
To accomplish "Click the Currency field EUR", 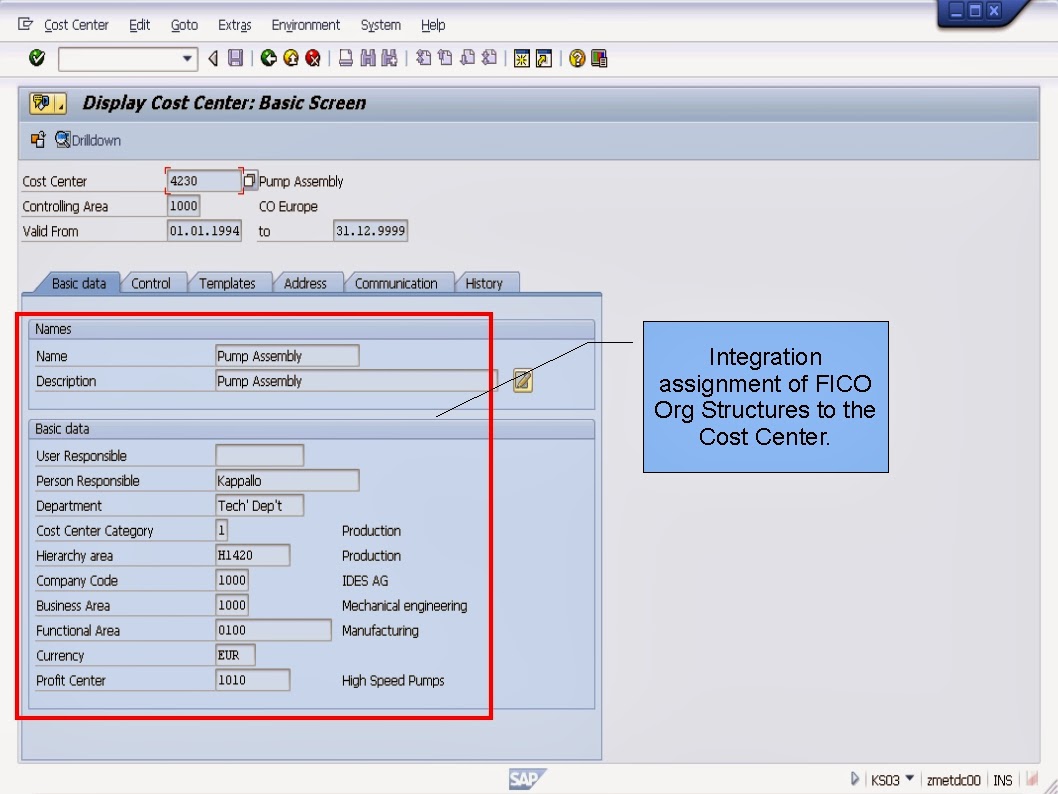I will [235, 655].
